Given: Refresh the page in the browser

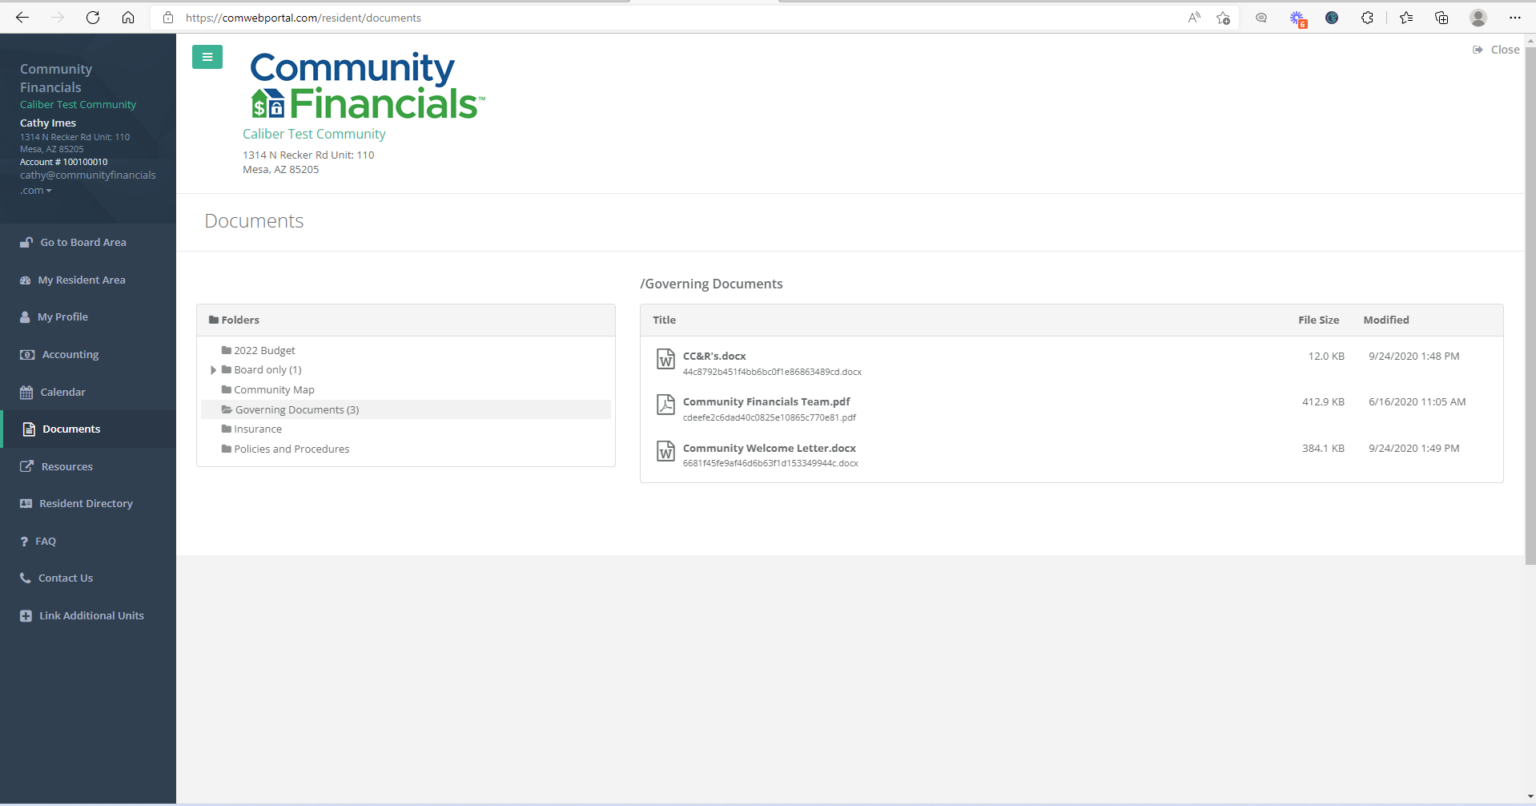Looking at the screenshot, I should click(x=93, y=17).
